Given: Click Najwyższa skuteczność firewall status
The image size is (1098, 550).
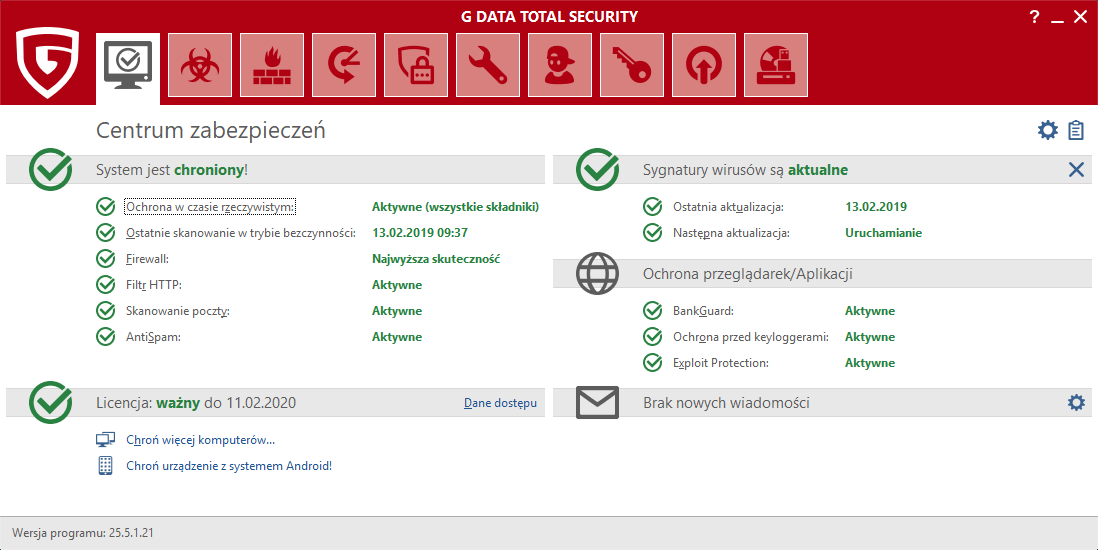Looking at the screenshot, I should [436, 259].
